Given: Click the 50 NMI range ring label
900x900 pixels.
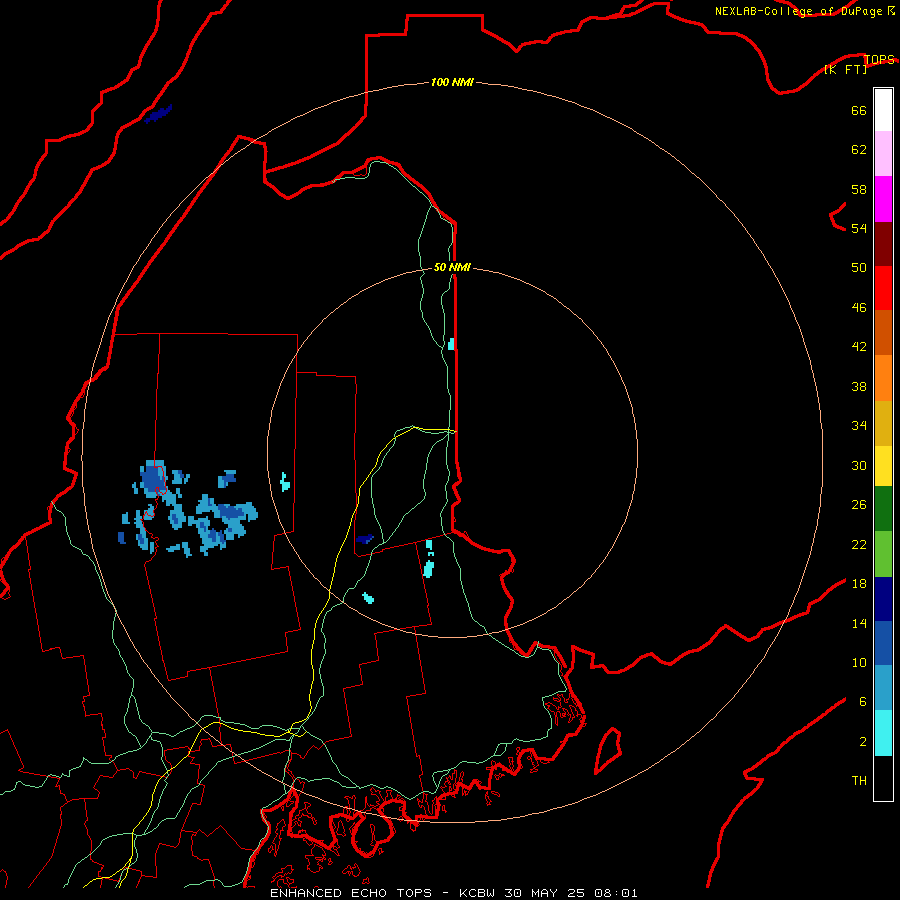Looking at the screenshot, I should (452, 267).
